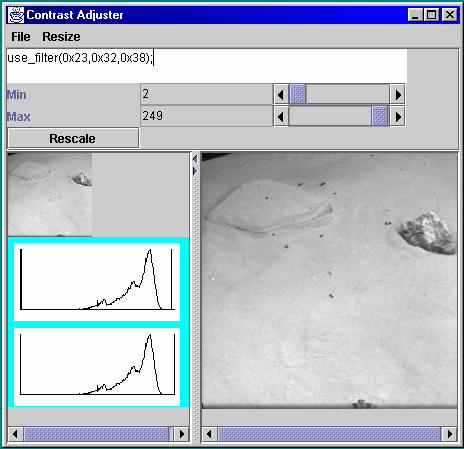Click the Max scrollbar thumb
This screenshot has height=449, width=464.
click(x=380, y=117)
